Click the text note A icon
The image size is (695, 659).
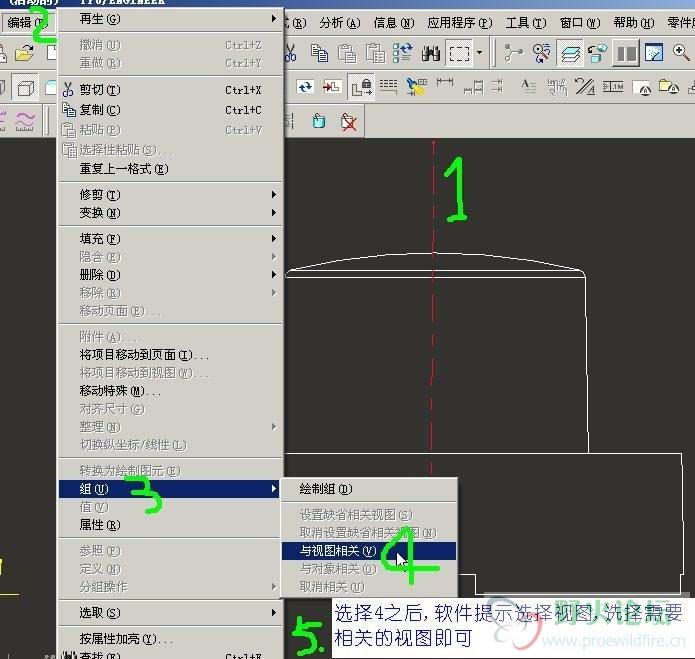click(528, 86)
